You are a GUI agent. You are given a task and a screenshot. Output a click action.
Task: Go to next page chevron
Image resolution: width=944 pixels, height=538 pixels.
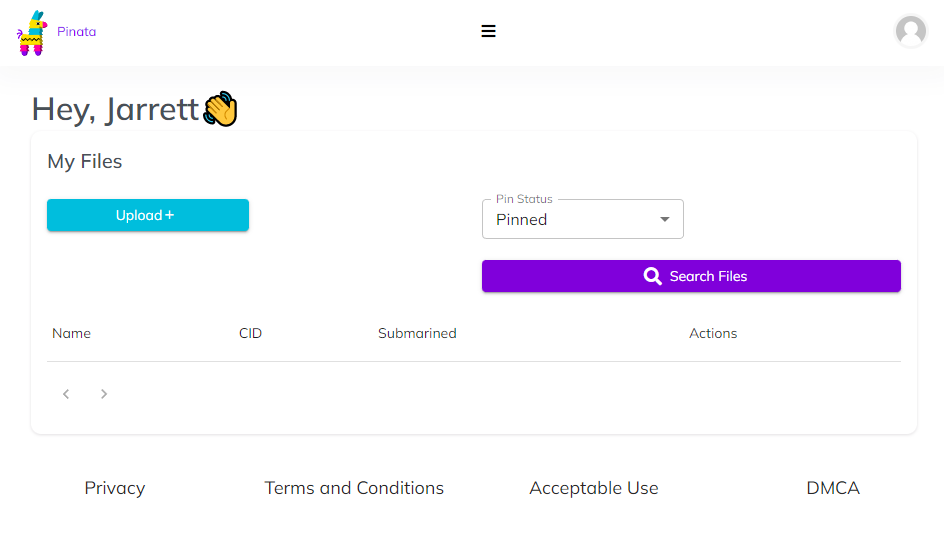point(104,394)
